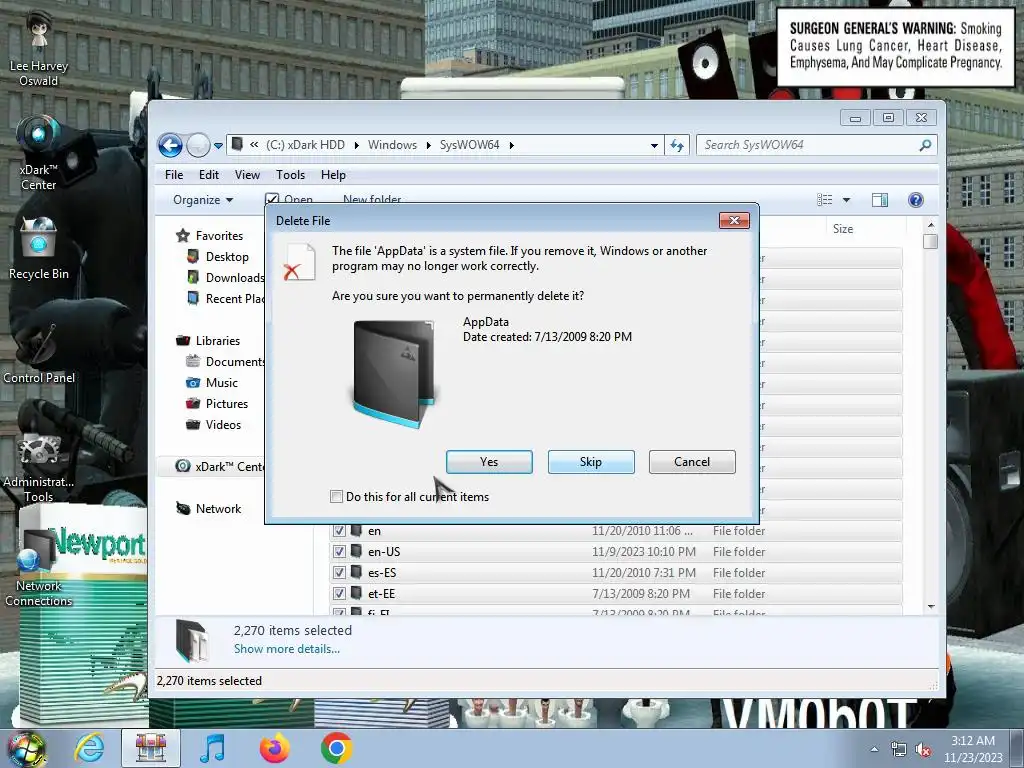The image size is (1024, 768).
Task: Open the recent pages dropdown arrow
Action: click(218, 146)
